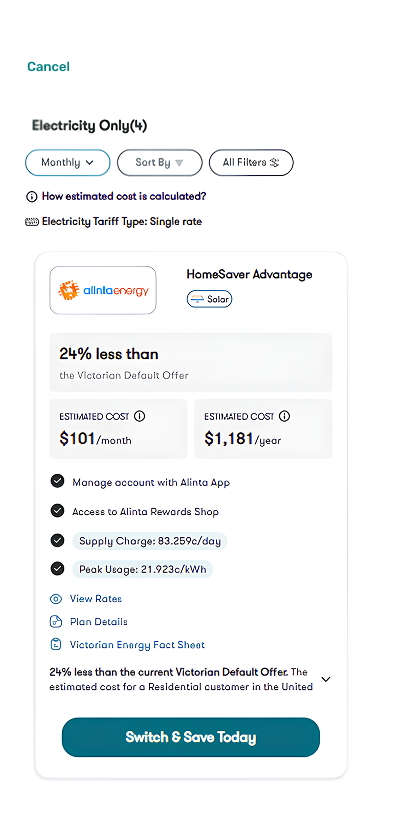Viewport: 393px width, 822px height.
Task: Click the checkmark next to Access to Alinta Rewards Shop
Action: tap(57, 511)
